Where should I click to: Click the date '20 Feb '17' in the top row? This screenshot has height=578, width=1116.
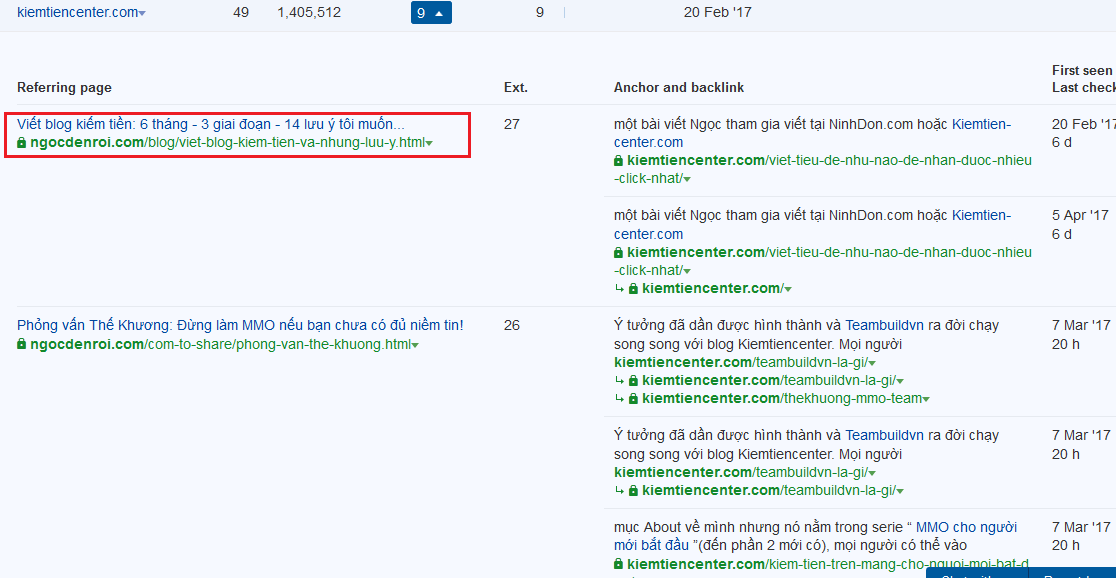pyautogui.click(x=717, y=12)
